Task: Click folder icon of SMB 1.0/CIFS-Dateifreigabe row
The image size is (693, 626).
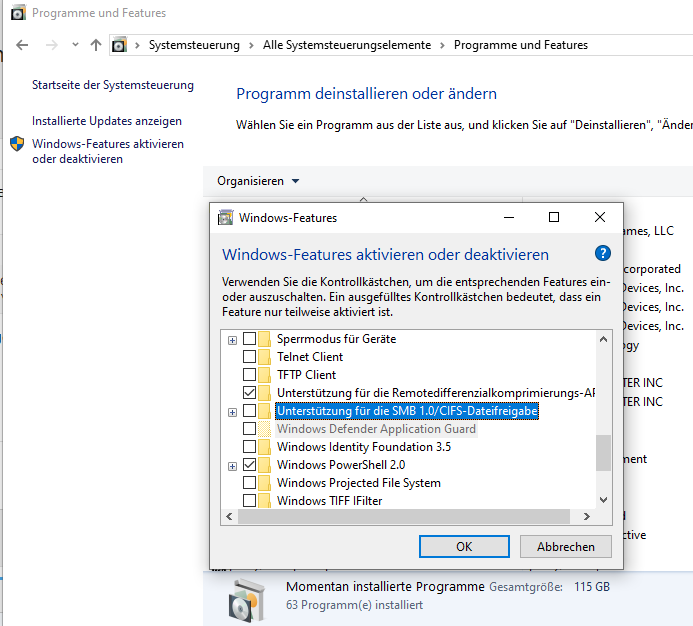Action: point(264,411)
